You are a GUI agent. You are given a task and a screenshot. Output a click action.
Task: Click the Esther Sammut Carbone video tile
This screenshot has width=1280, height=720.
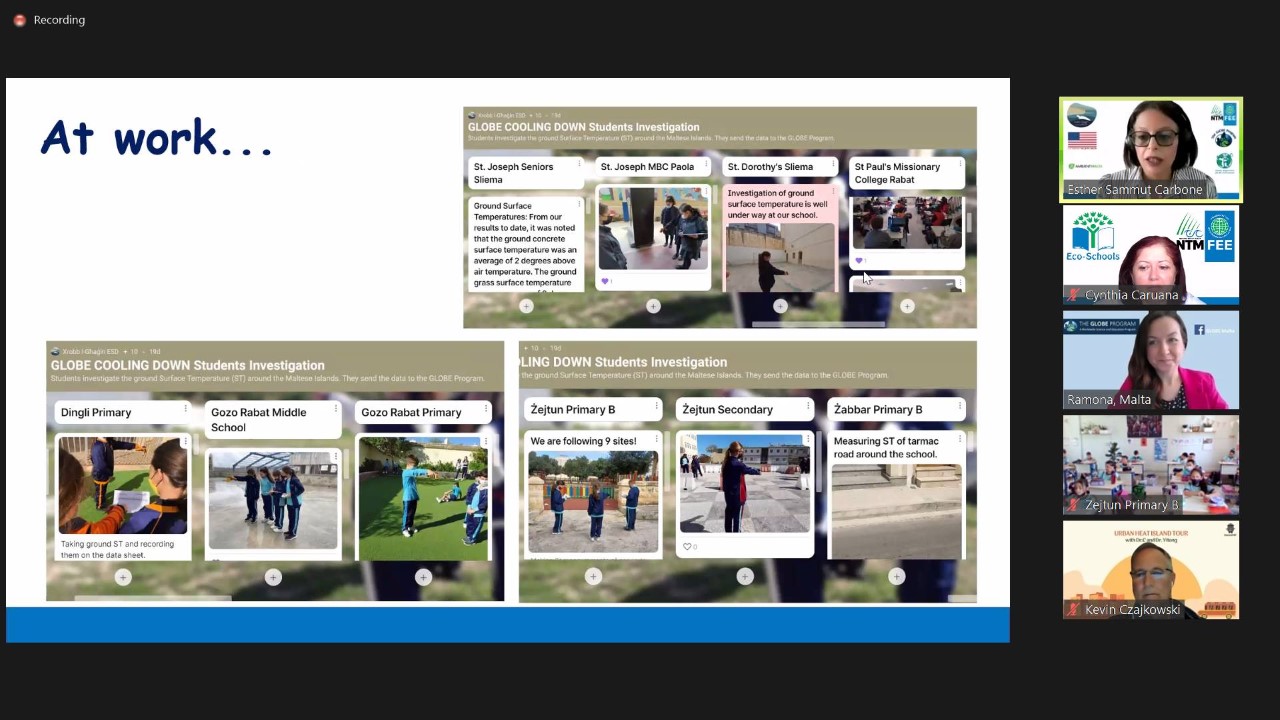1150,149
